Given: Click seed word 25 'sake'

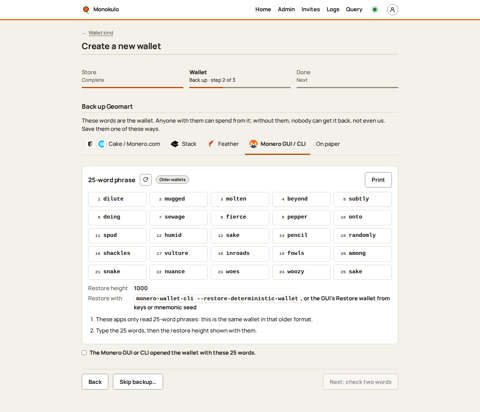Looking at the screenshot, I should tap(363, 272).
